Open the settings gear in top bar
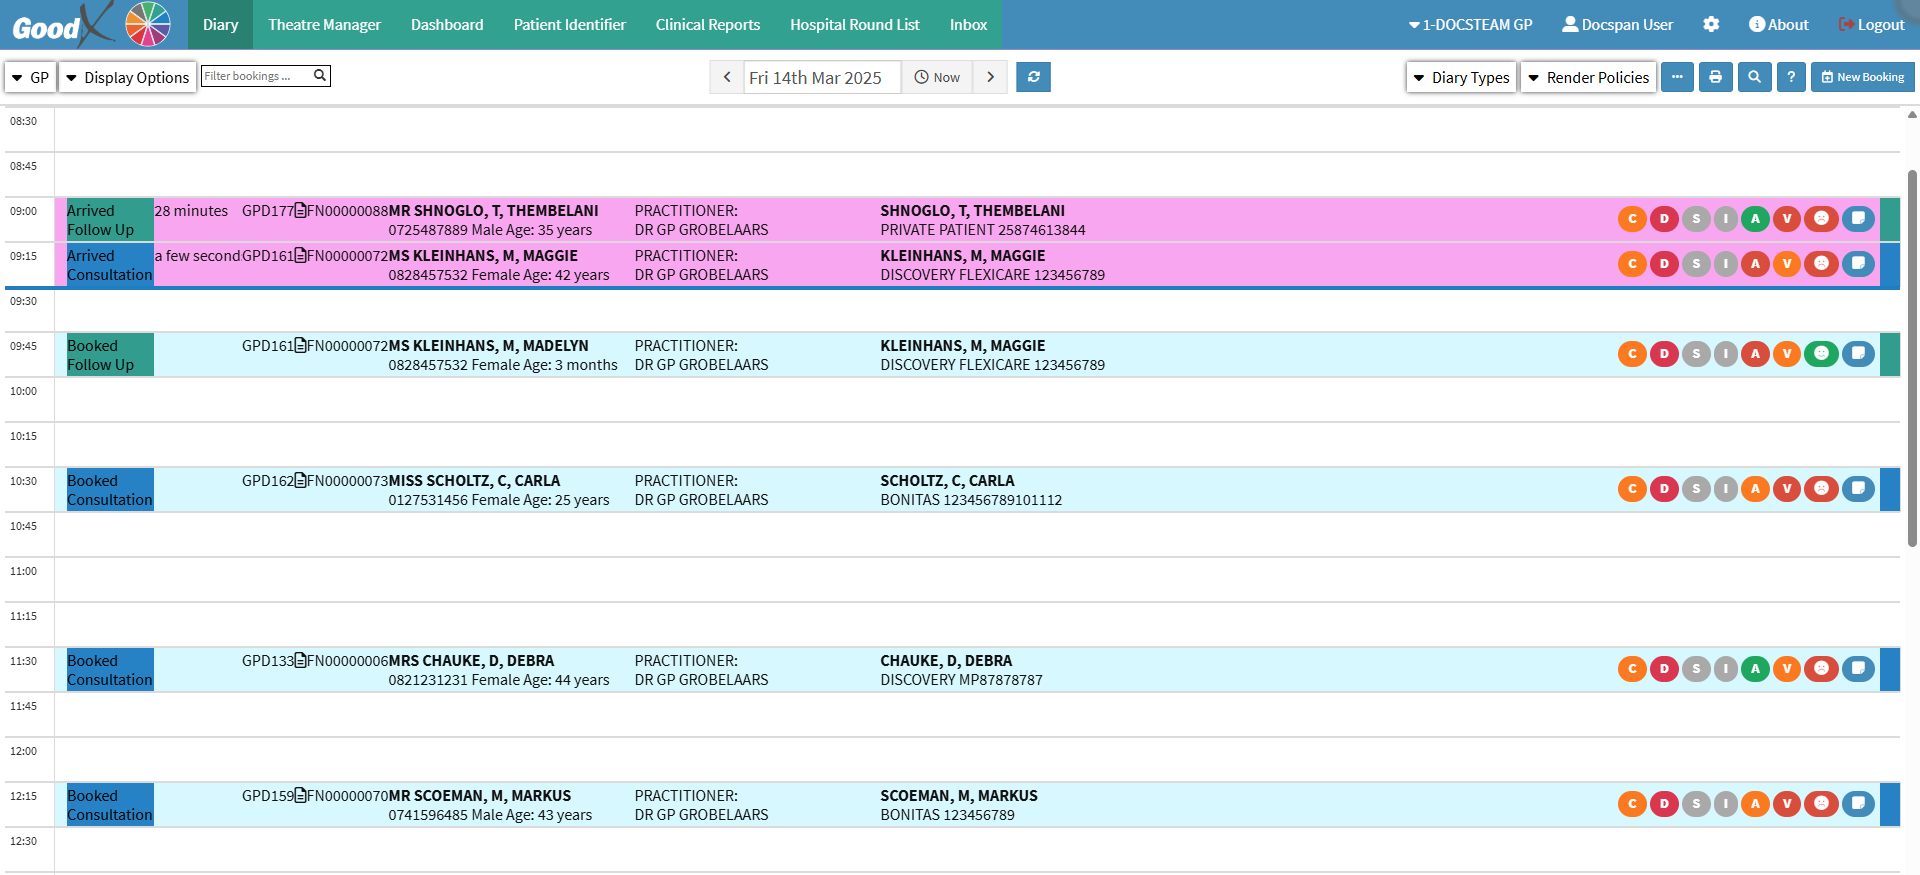 click(1711, 24)
